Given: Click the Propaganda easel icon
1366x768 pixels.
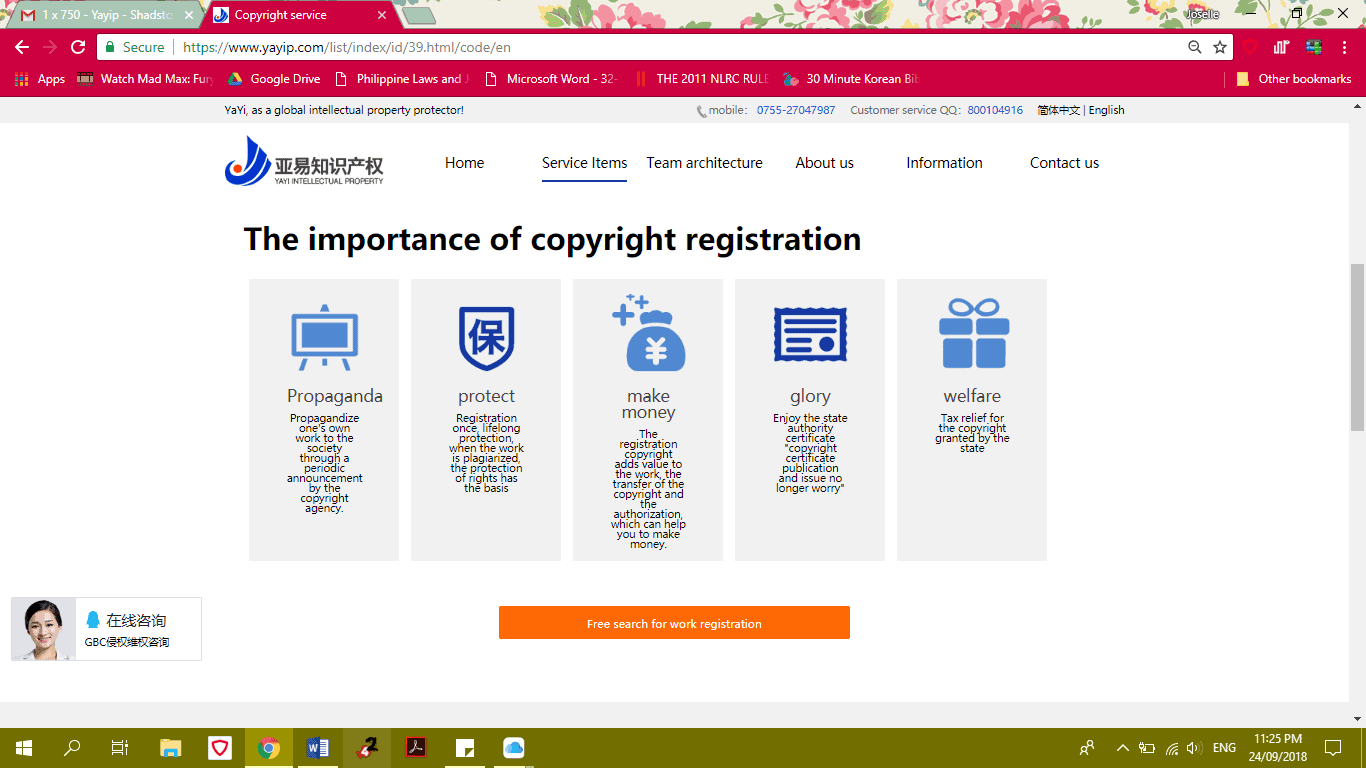Looking at the screenshot, I should coord(324,337).
